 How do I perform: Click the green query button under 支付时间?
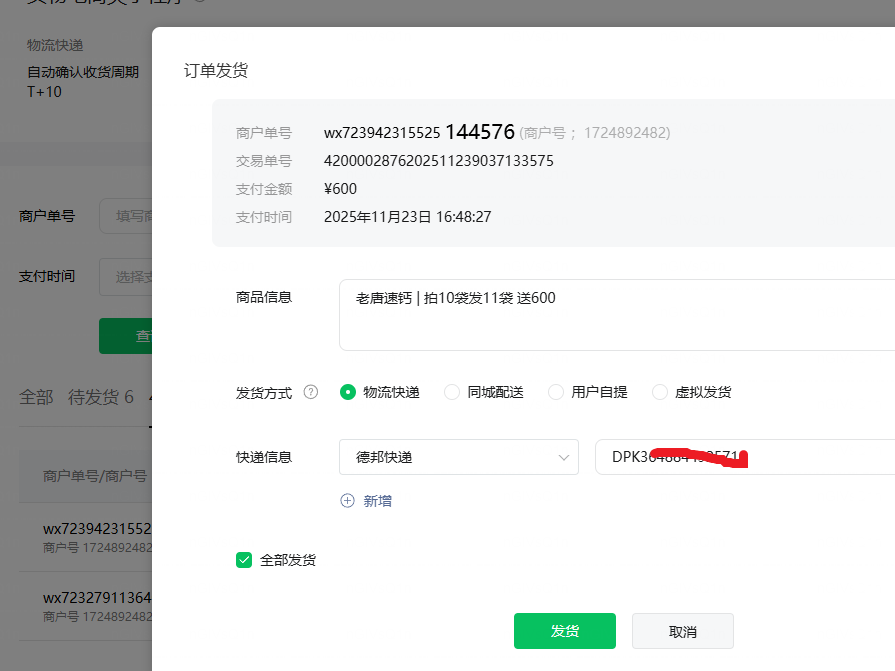click(125, 336)
